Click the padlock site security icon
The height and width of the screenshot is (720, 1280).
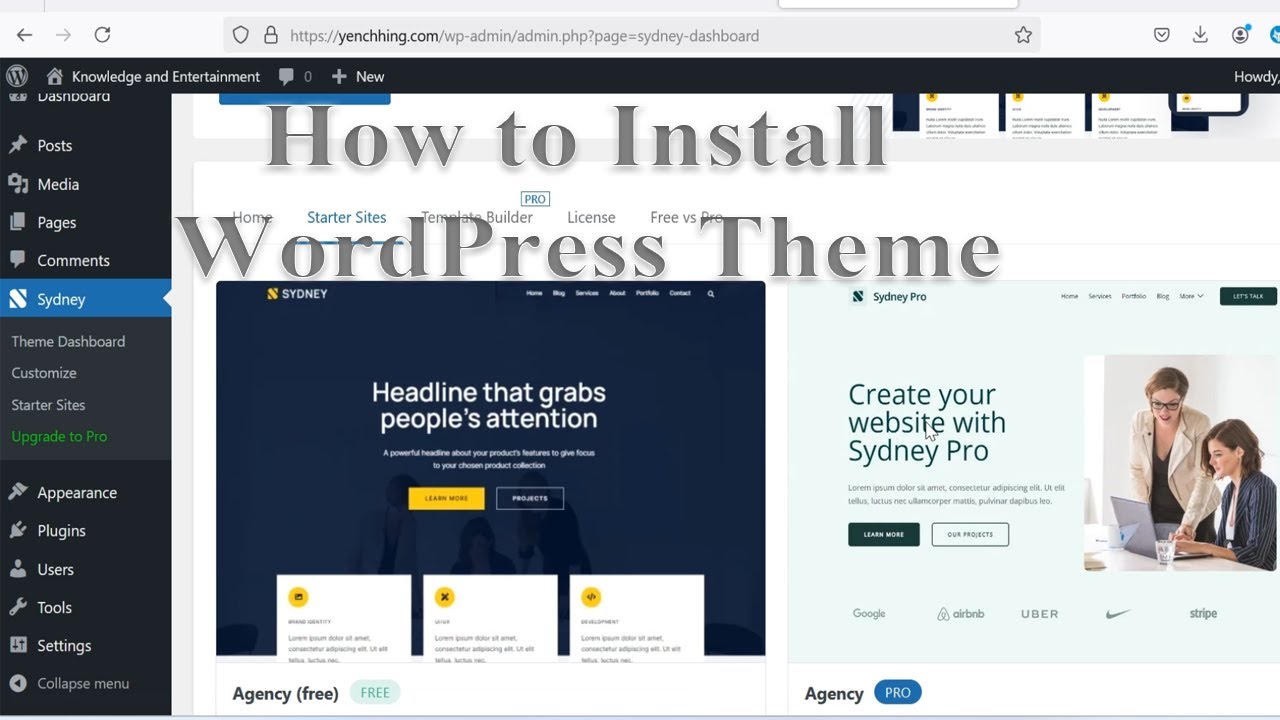(x=270, y=35)
